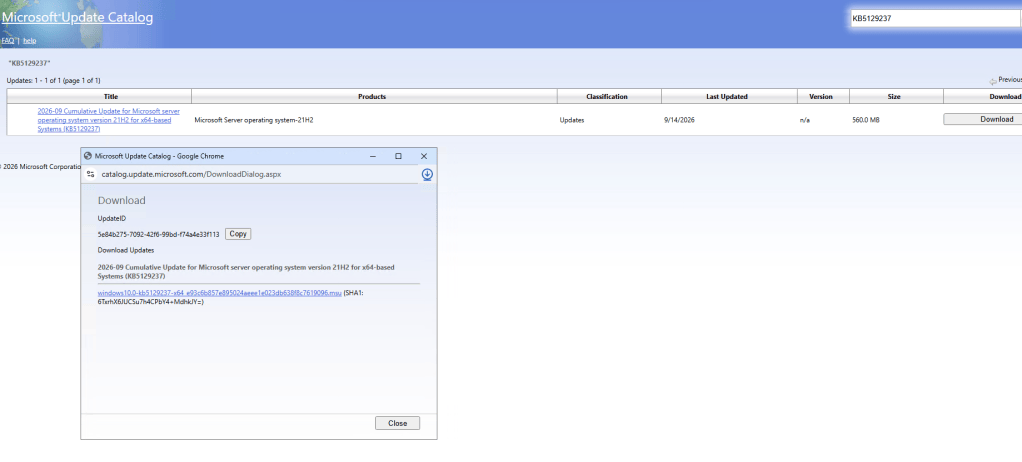Click the Updates classification cell
This screenshot has width=1022, height=462.
(572, 120)
